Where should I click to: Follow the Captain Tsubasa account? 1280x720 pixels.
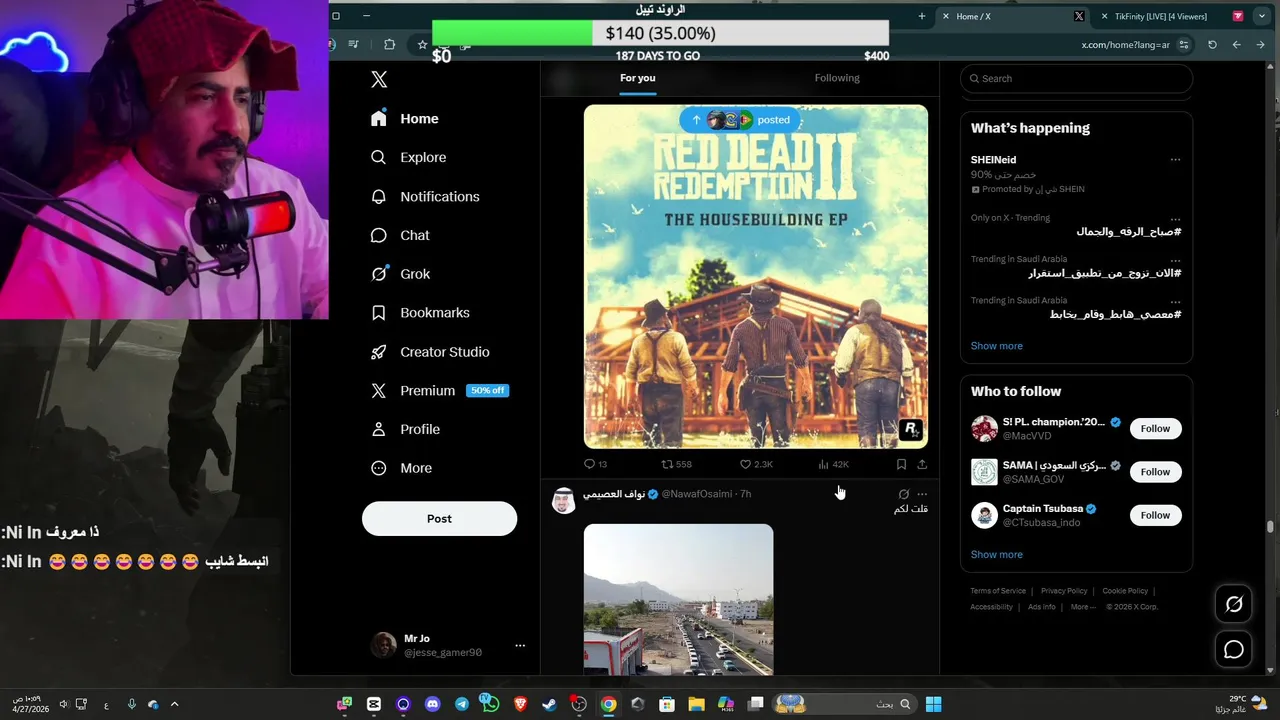pos(1155,516)
